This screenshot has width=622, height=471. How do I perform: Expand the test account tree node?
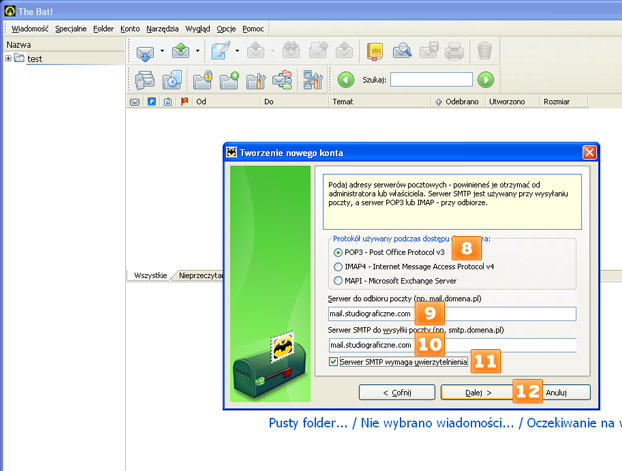(x=8, y=58)
